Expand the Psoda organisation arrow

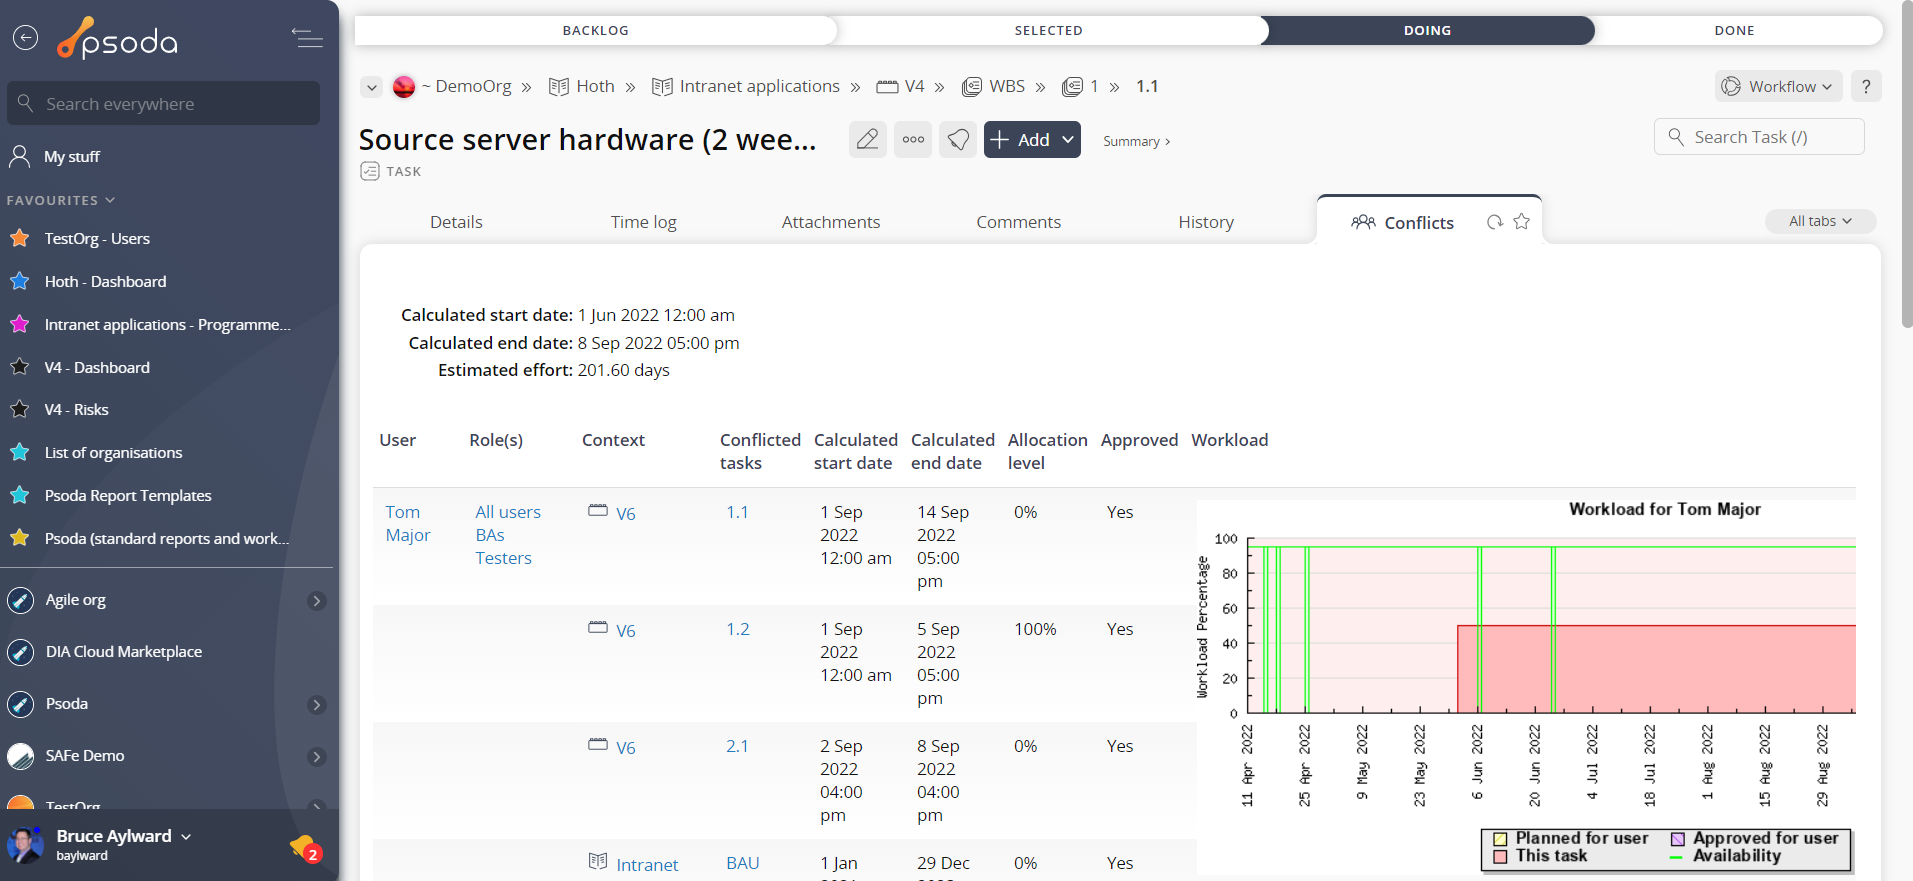tap(316, 704)
